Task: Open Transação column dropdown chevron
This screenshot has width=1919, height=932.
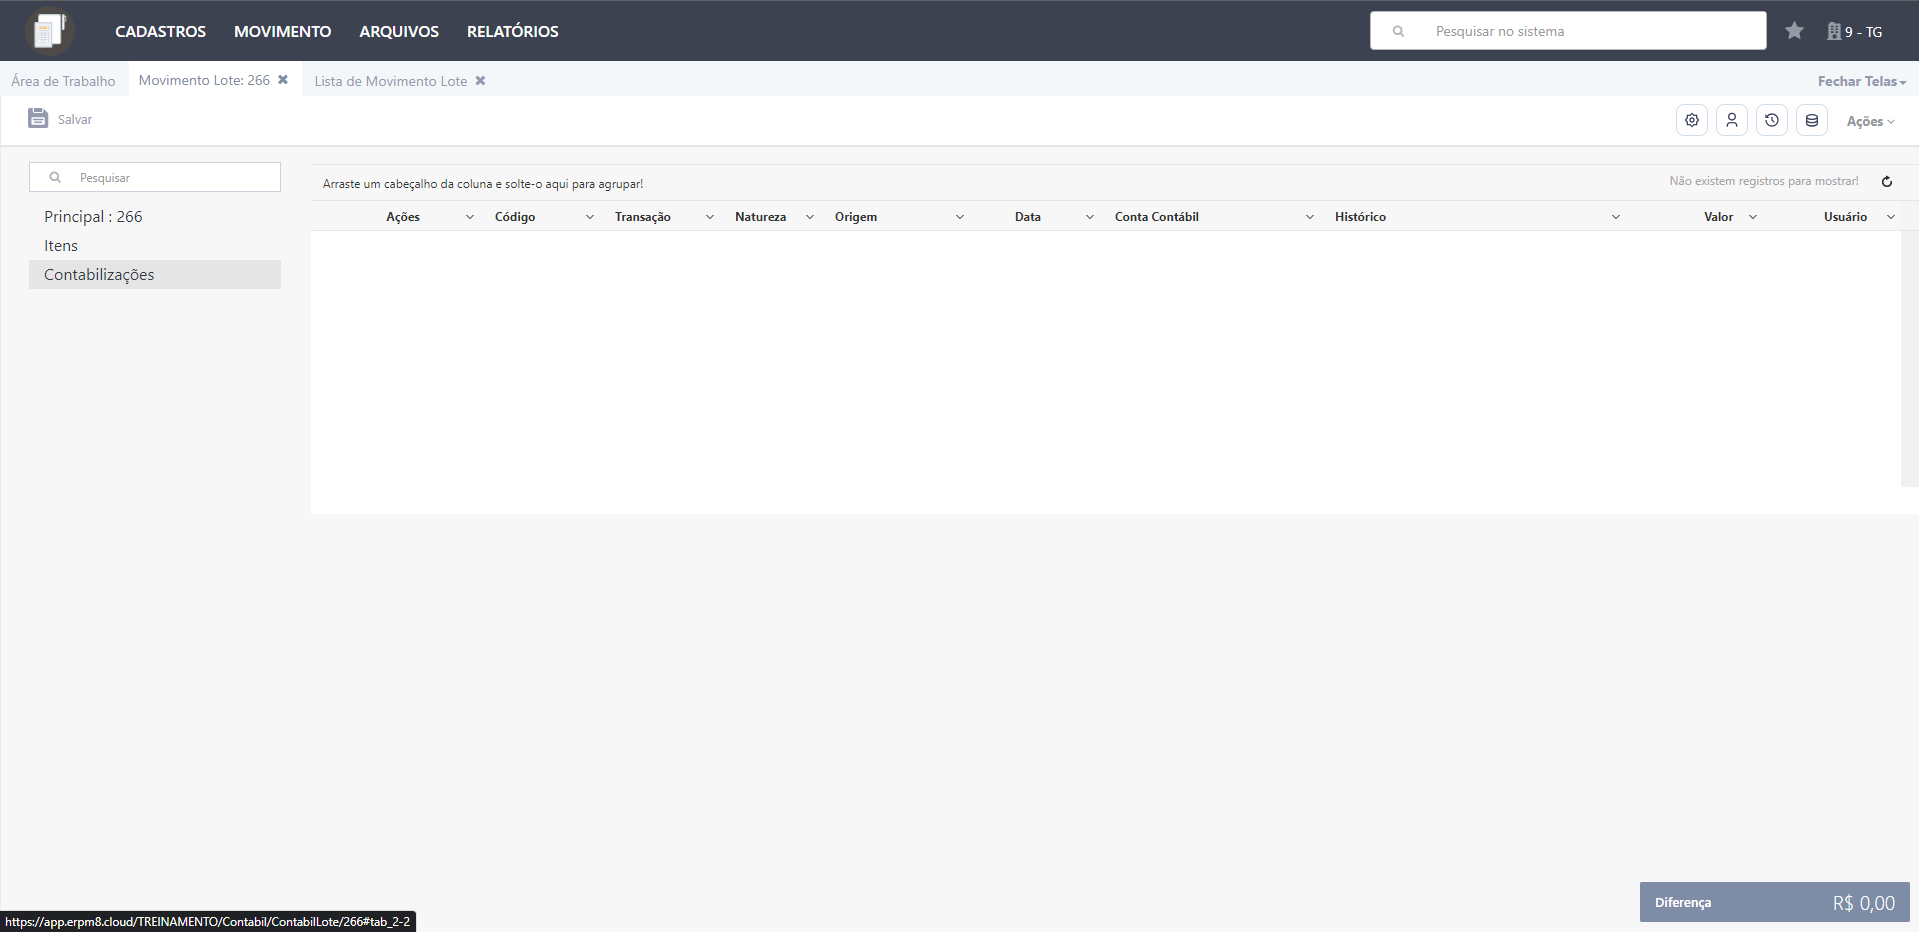Action: (x=710, y=217)
